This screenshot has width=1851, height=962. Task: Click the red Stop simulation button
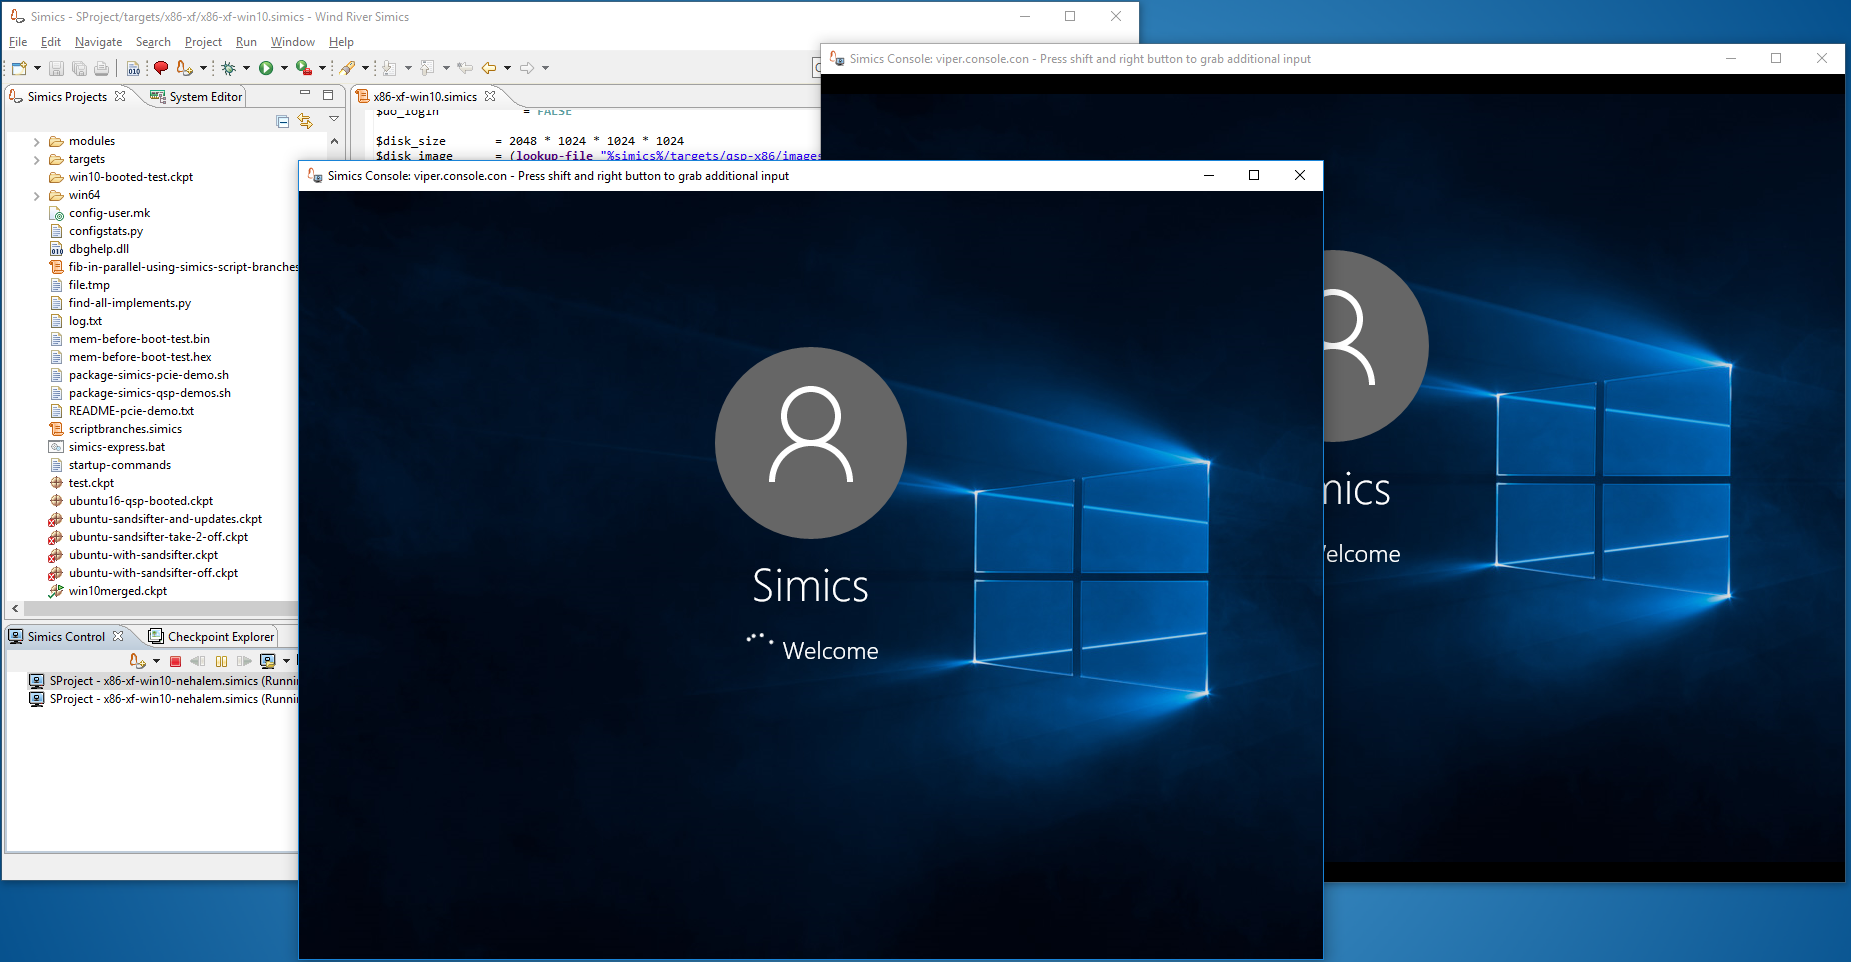pyautogui.click(x=176, y=661)
